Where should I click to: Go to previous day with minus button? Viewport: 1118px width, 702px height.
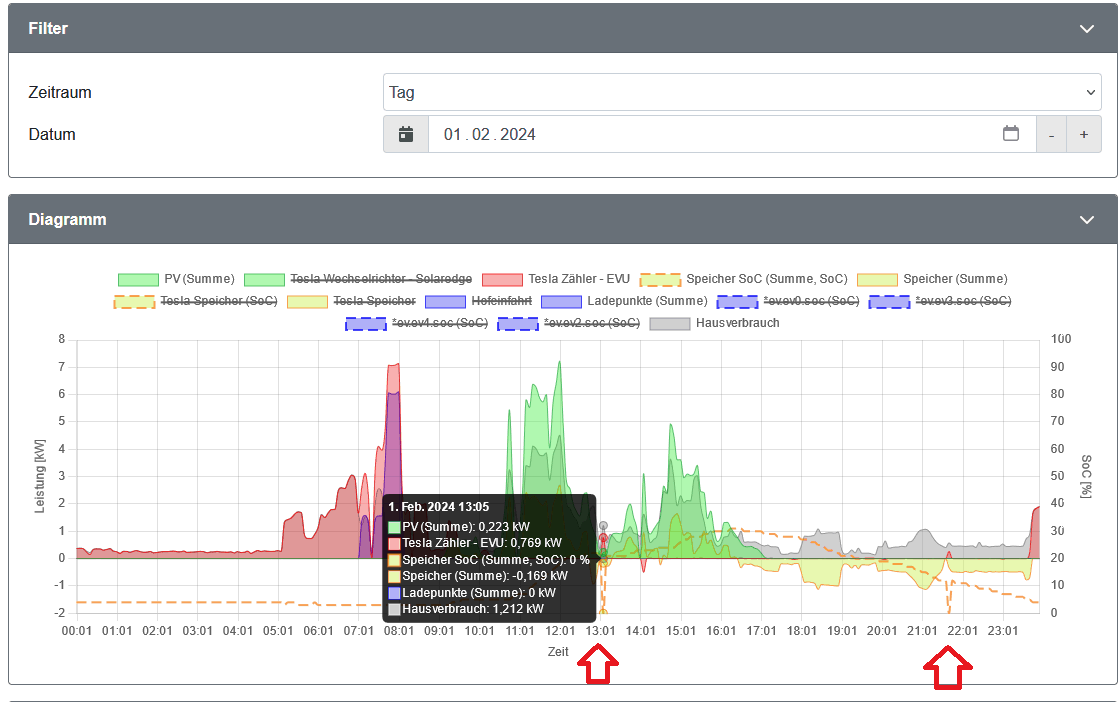click(x=1051, y=134)
